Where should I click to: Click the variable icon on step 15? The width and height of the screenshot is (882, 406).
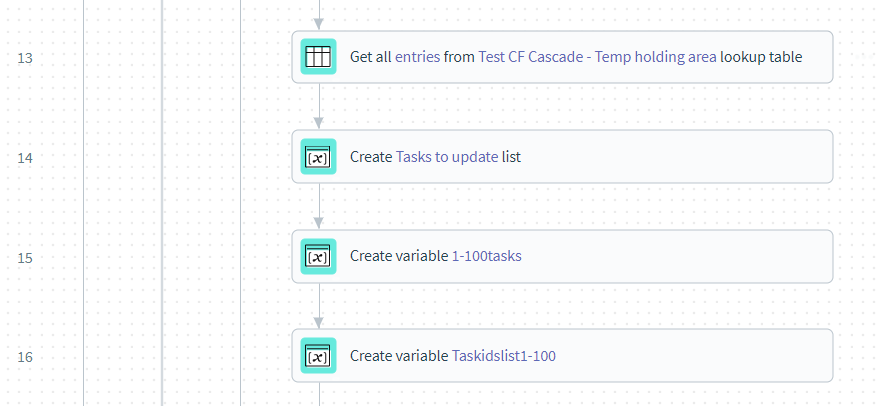point(318,256)
